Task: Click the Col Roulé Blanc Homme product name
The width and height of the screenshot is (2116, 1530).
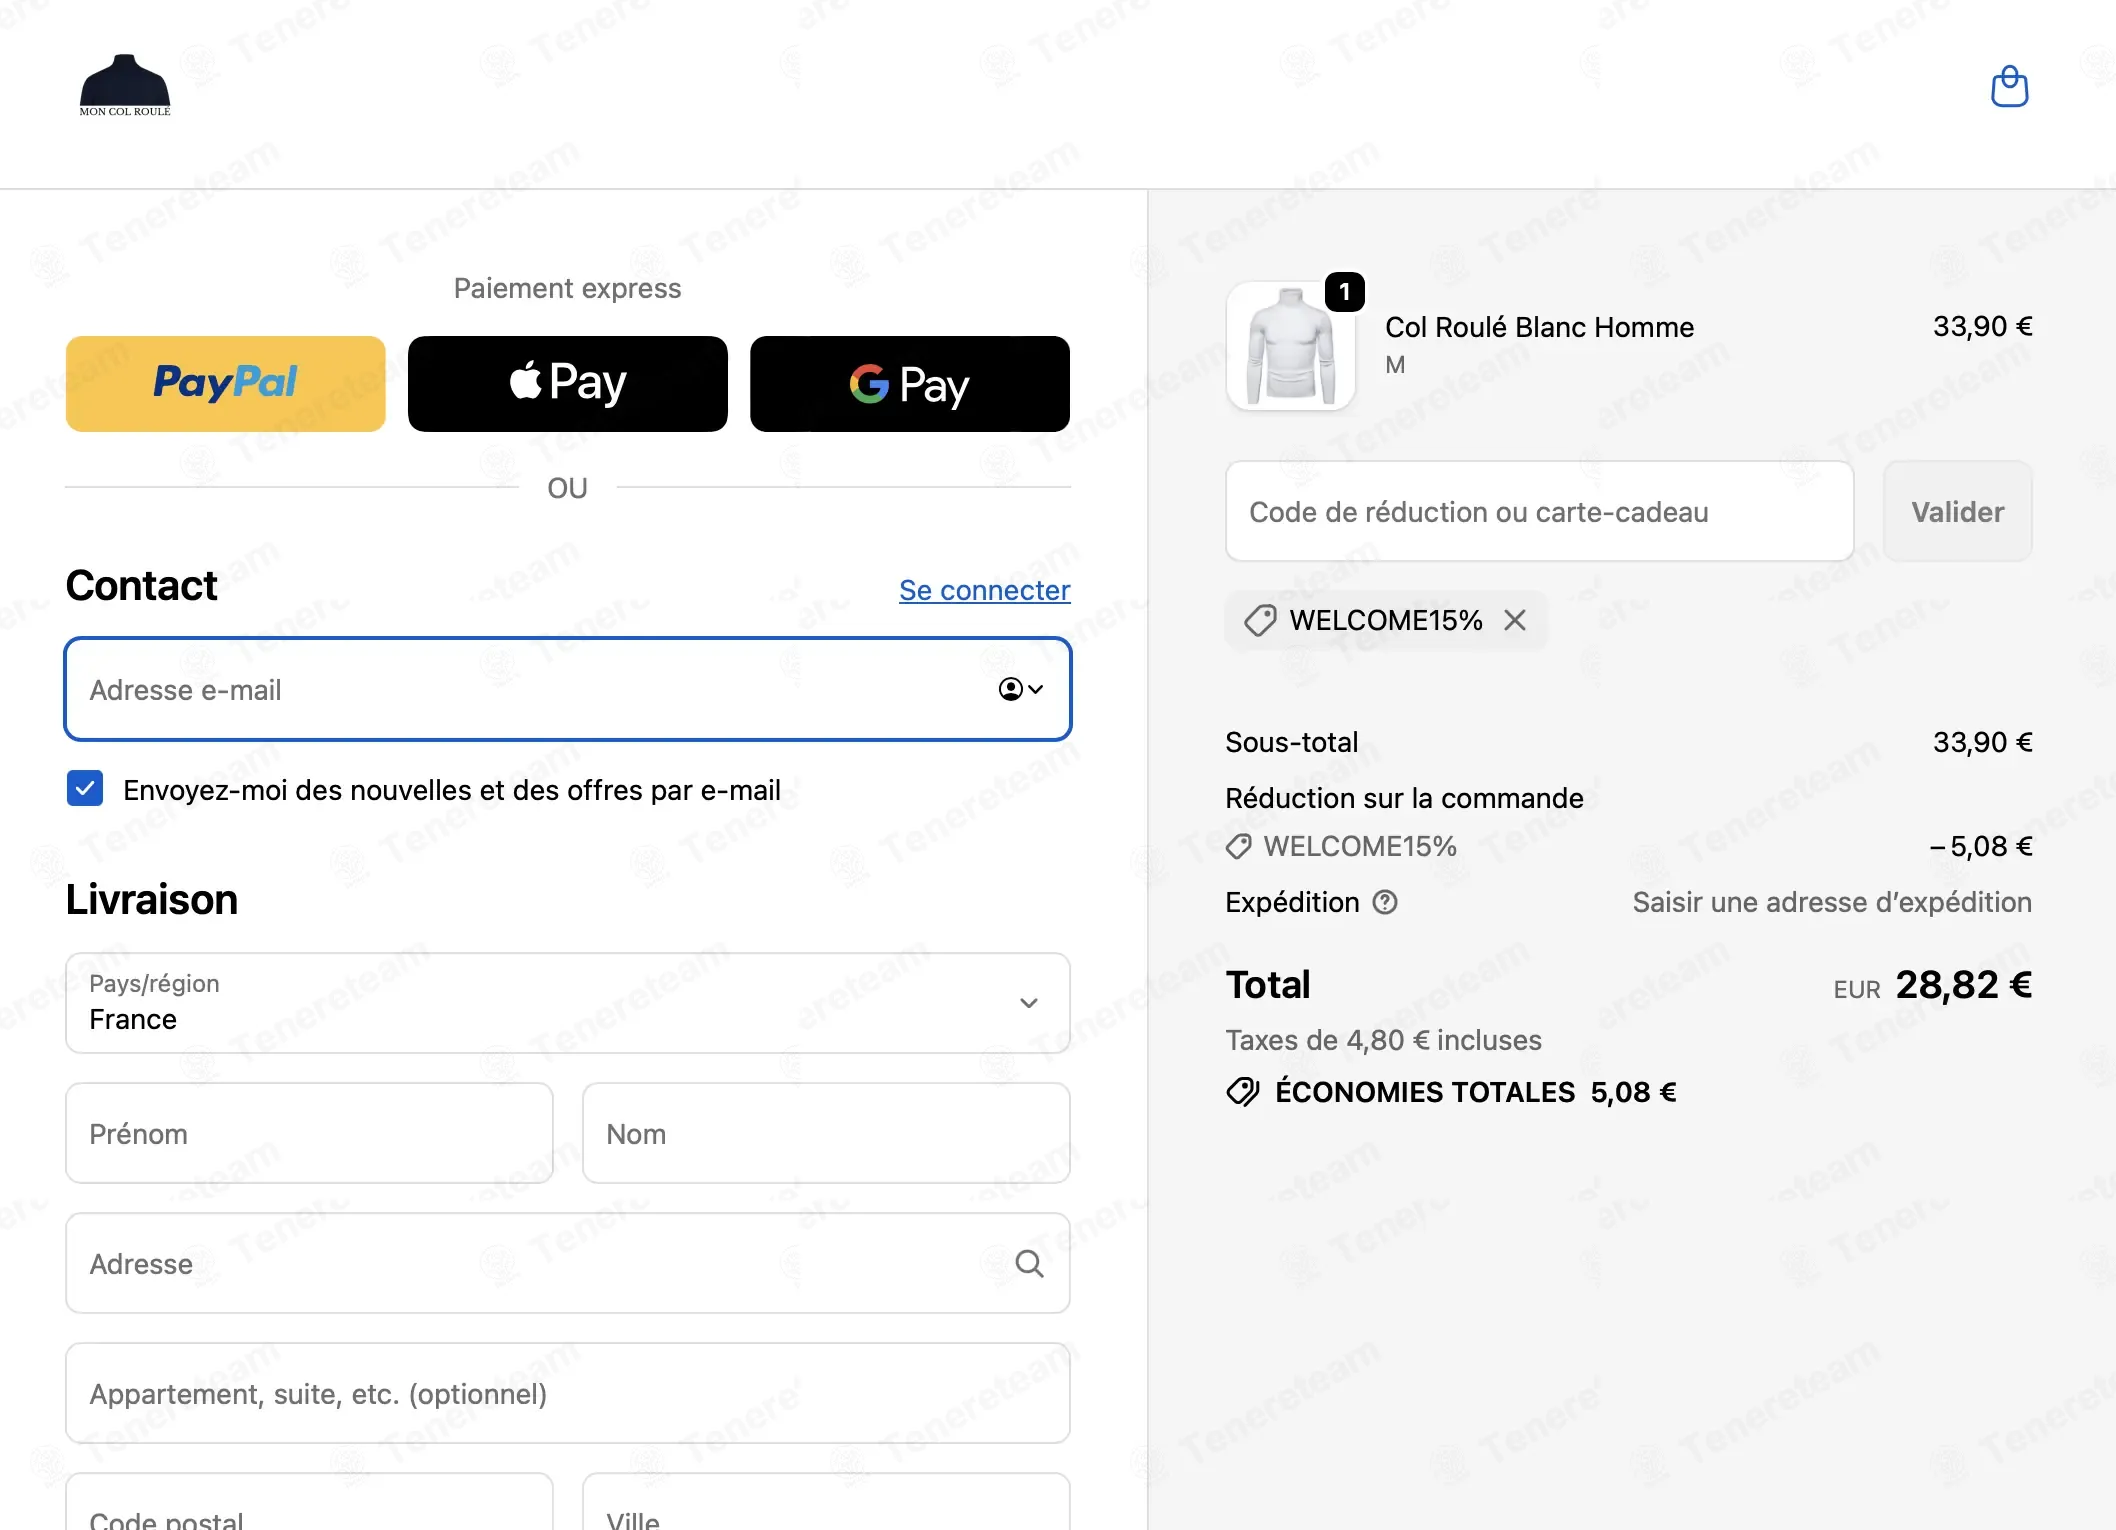Action: [1540, 327]
